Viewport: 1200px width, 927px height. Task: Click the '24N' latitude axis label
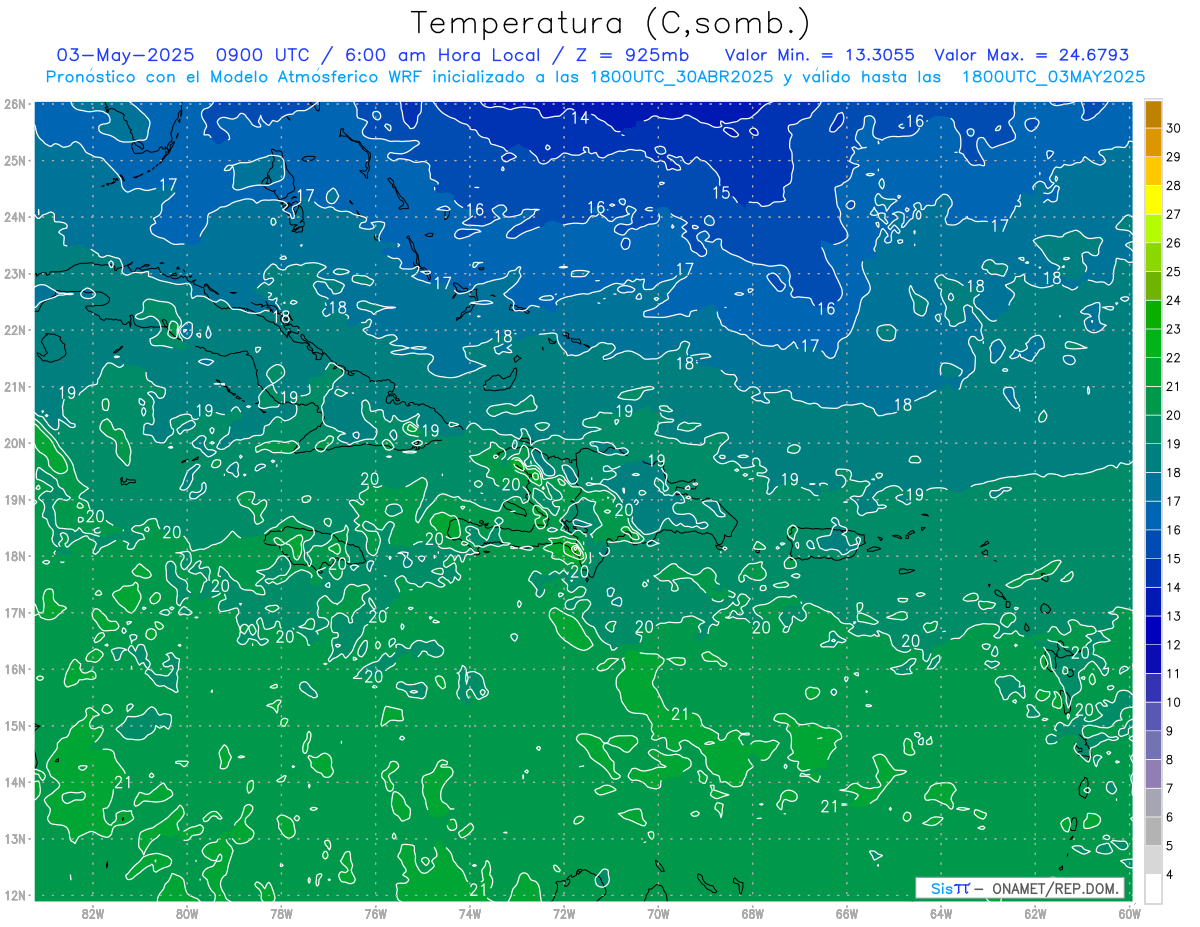point(15,216)
